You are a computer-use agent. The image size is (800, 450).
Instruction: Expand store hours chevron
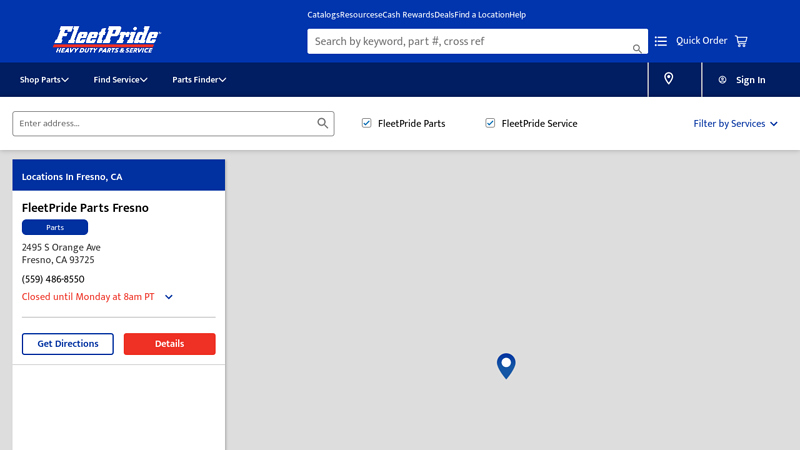(169, 297)
